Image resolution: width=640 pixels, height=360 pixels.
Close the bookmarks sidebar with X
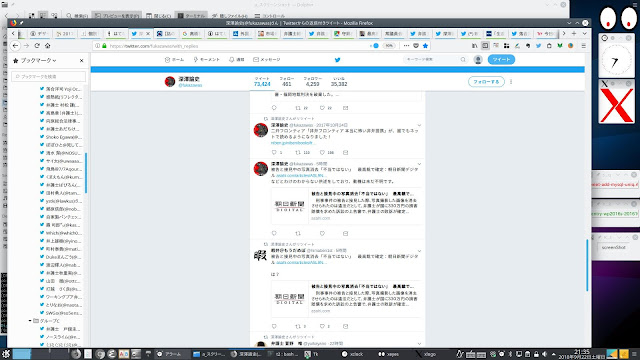82,60
